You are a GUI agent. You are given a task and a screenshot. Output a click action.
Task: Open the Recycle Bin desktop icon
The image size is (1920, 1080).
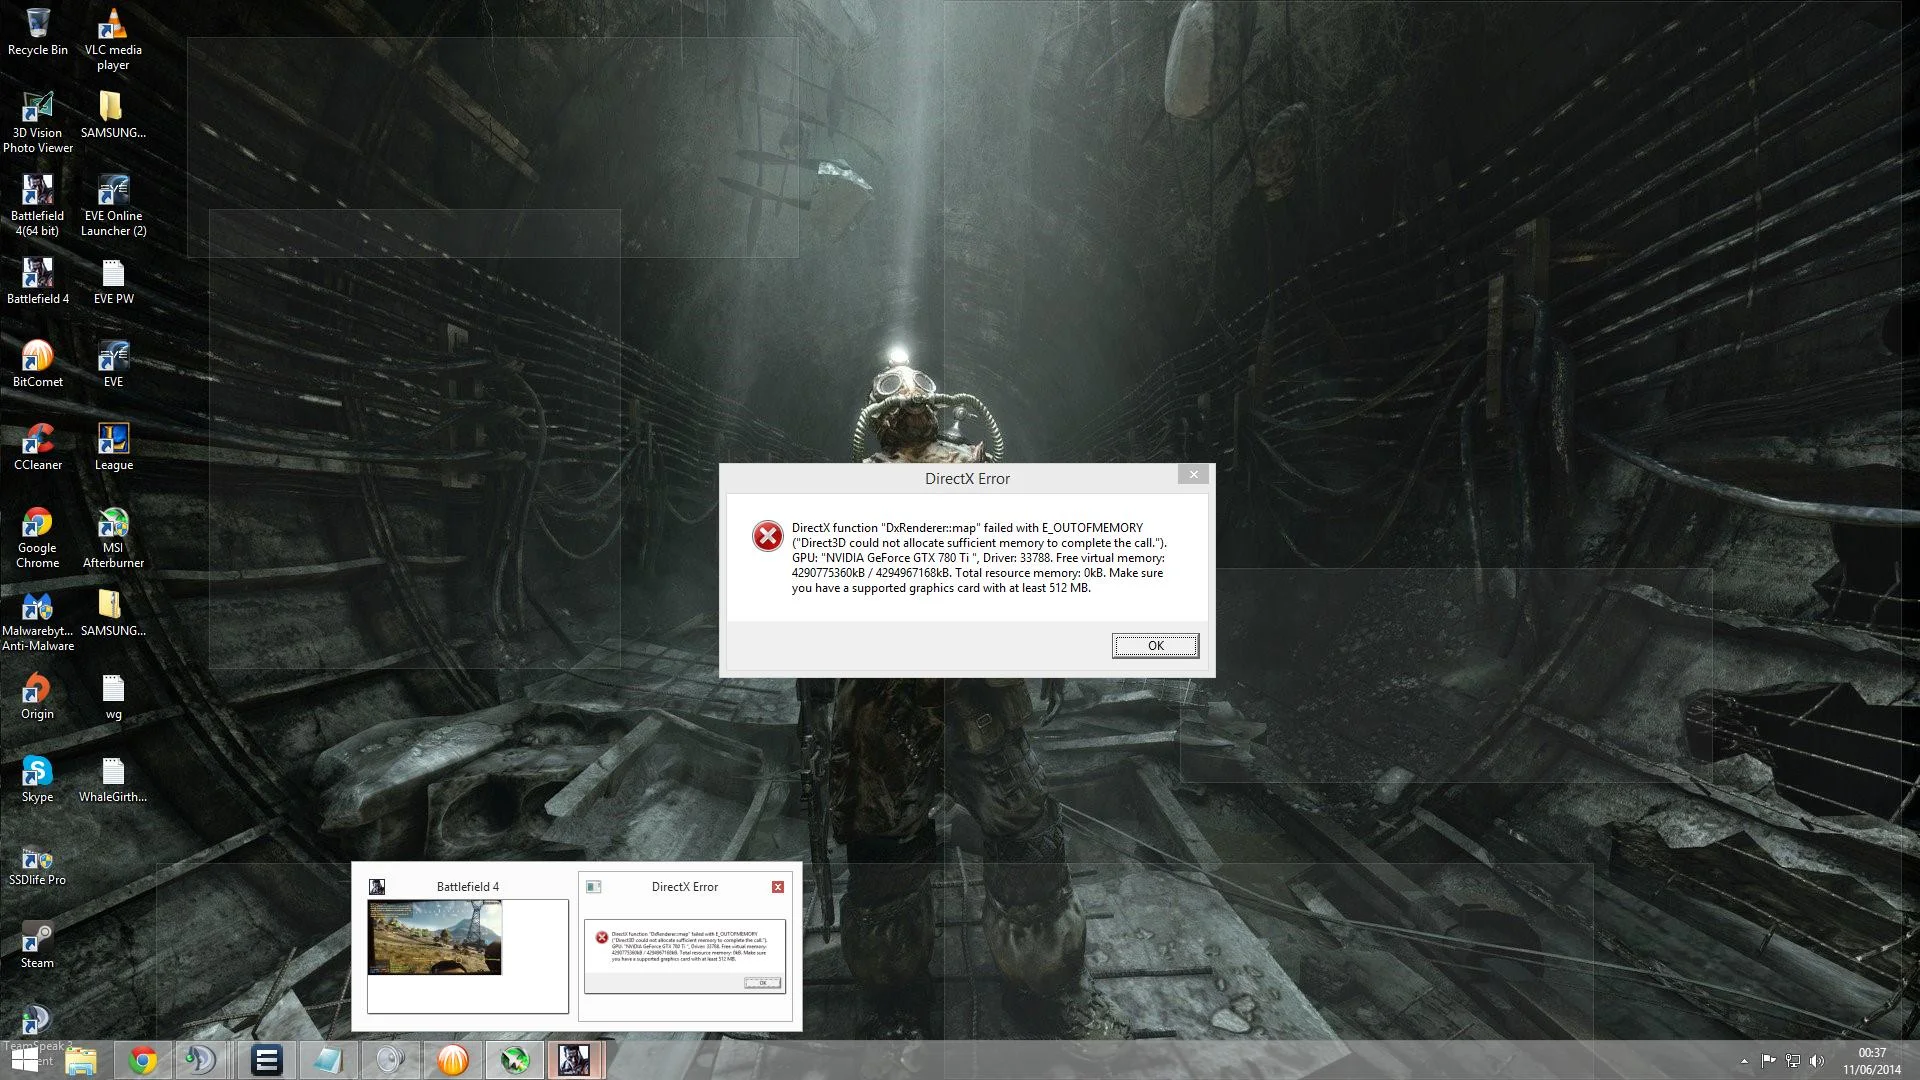(38, 31)
